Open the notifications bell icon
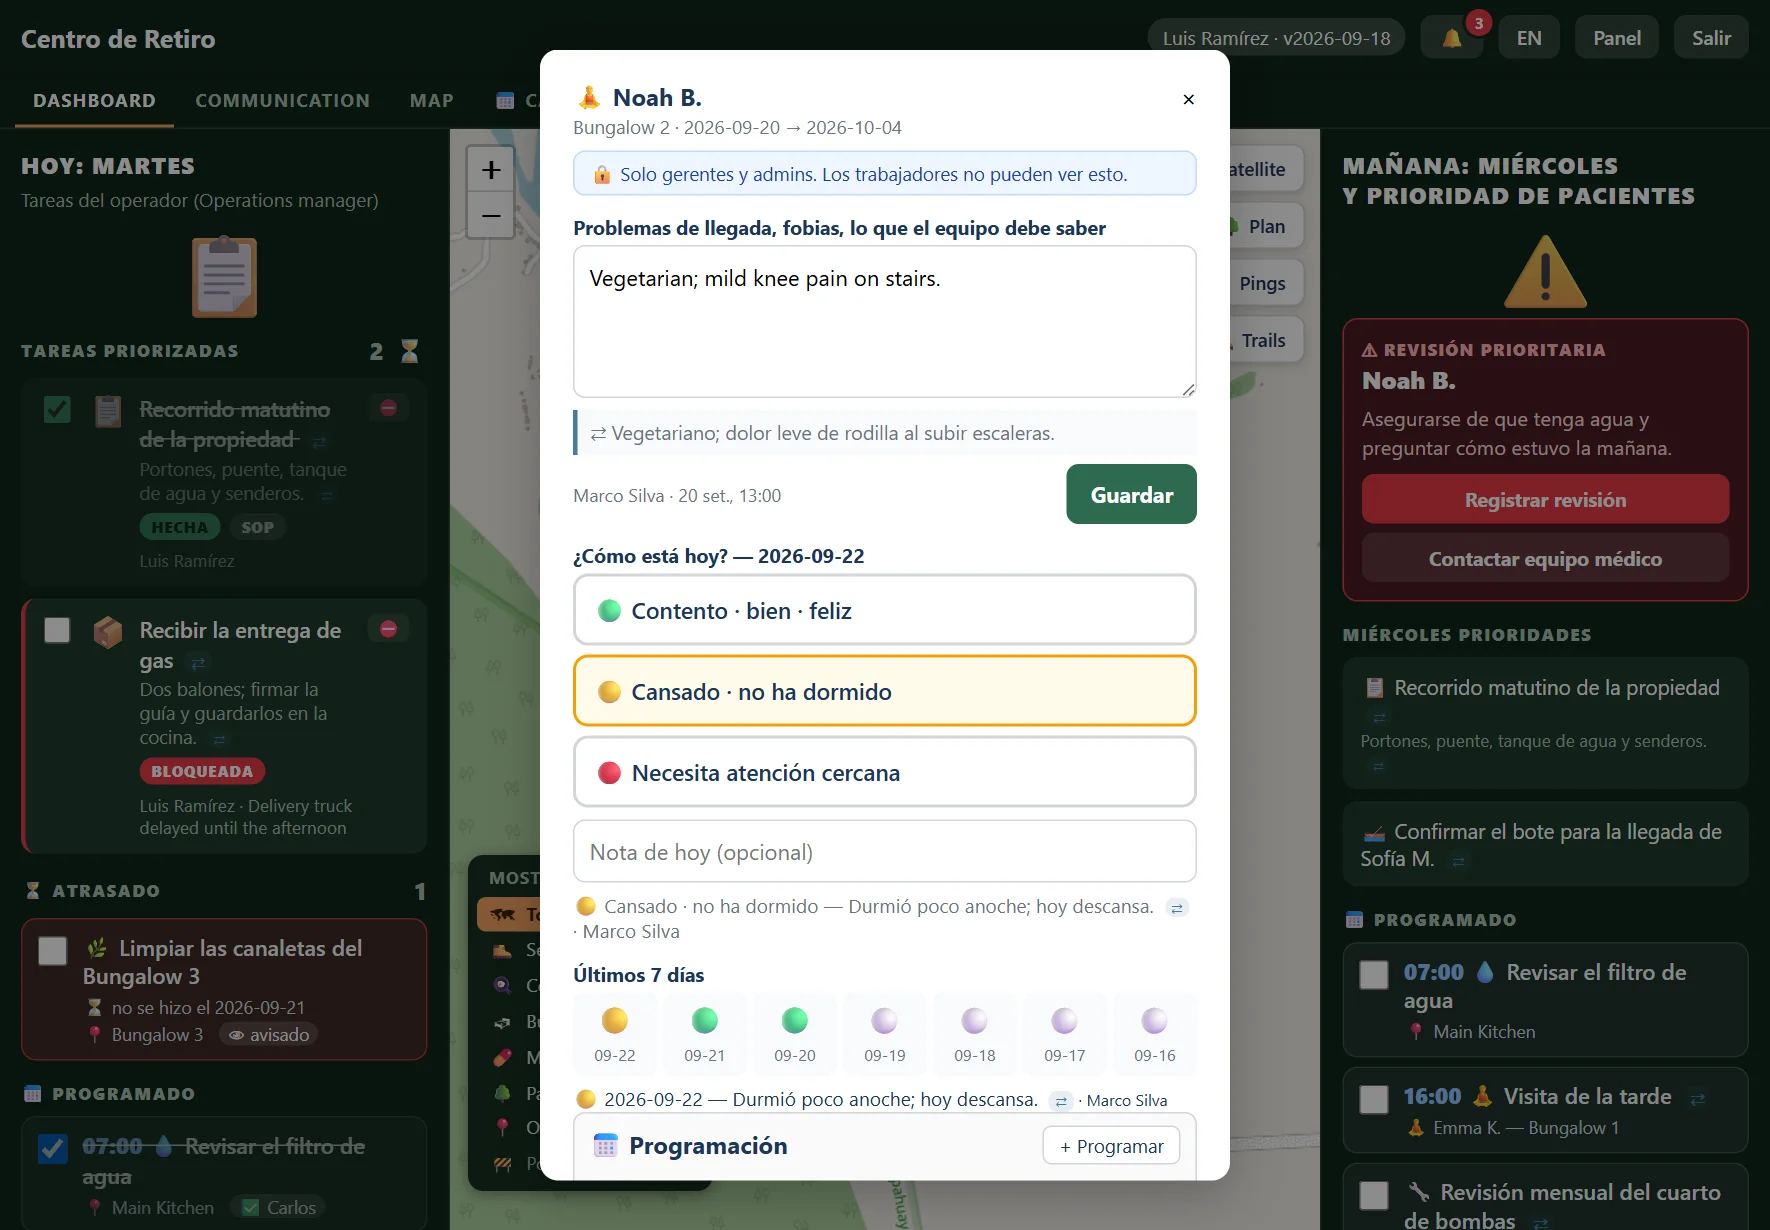The height and width of the screenshot is (1230, 1770). coord(1451,38)
